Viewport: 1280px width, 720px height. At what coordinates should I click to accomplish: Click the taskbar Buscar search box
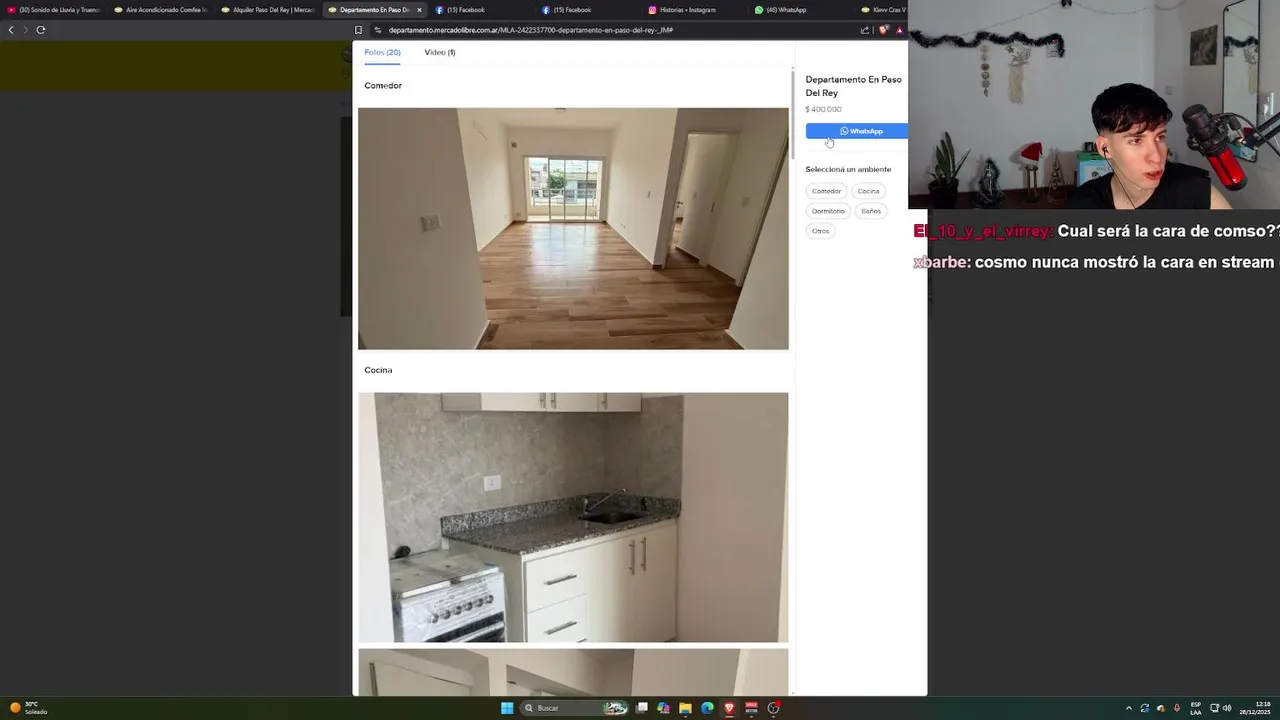click(575, 708)
